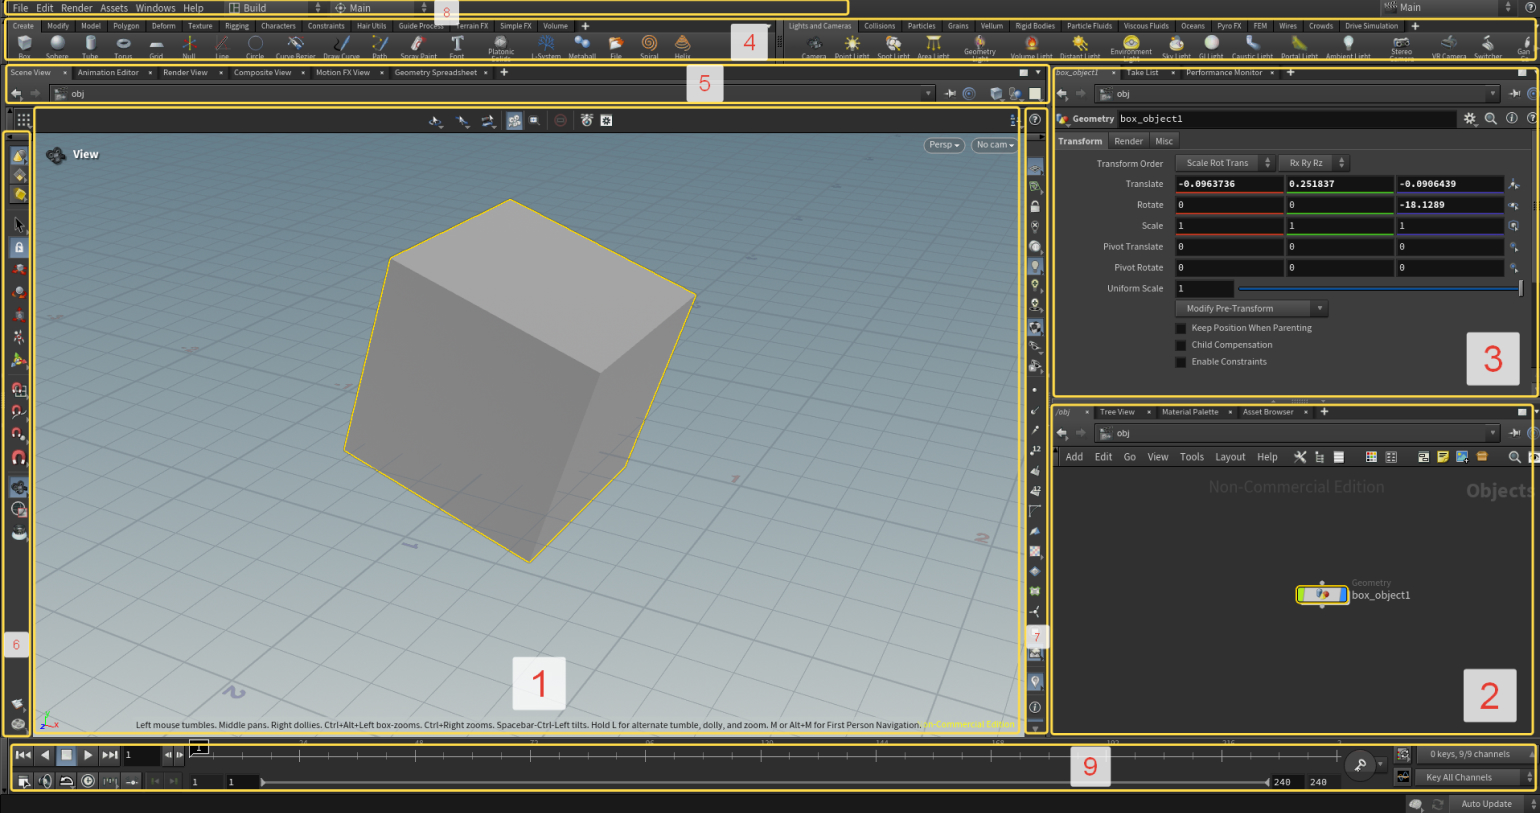Click the Translate X input field
This screenshot has height=813, width=1540.
tap(1229, 184)
